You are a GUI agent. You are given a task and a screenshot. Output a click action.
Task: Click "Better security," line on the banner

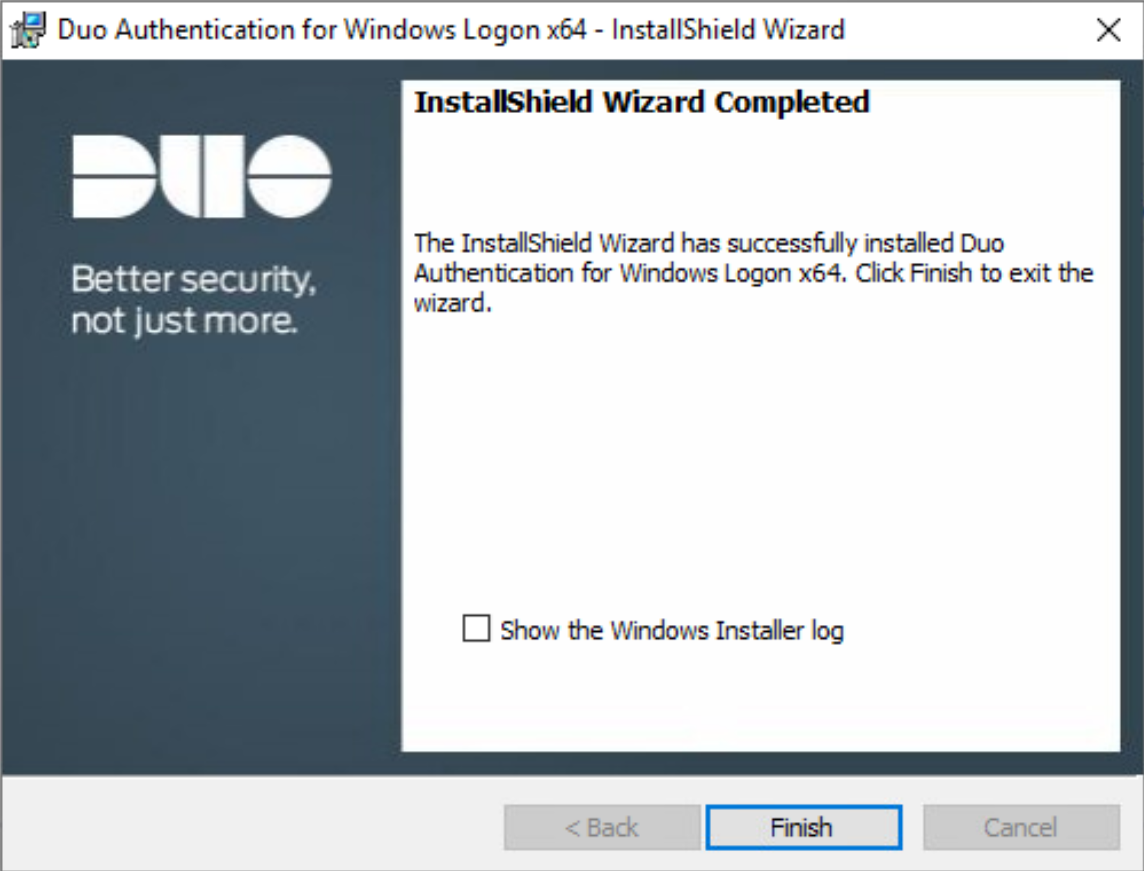click(x=193, y=279)
